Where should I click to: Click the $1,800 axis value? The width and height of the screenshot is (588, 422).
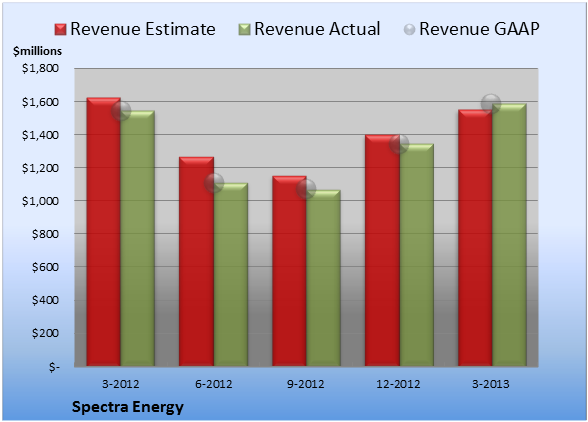[40, 68]
